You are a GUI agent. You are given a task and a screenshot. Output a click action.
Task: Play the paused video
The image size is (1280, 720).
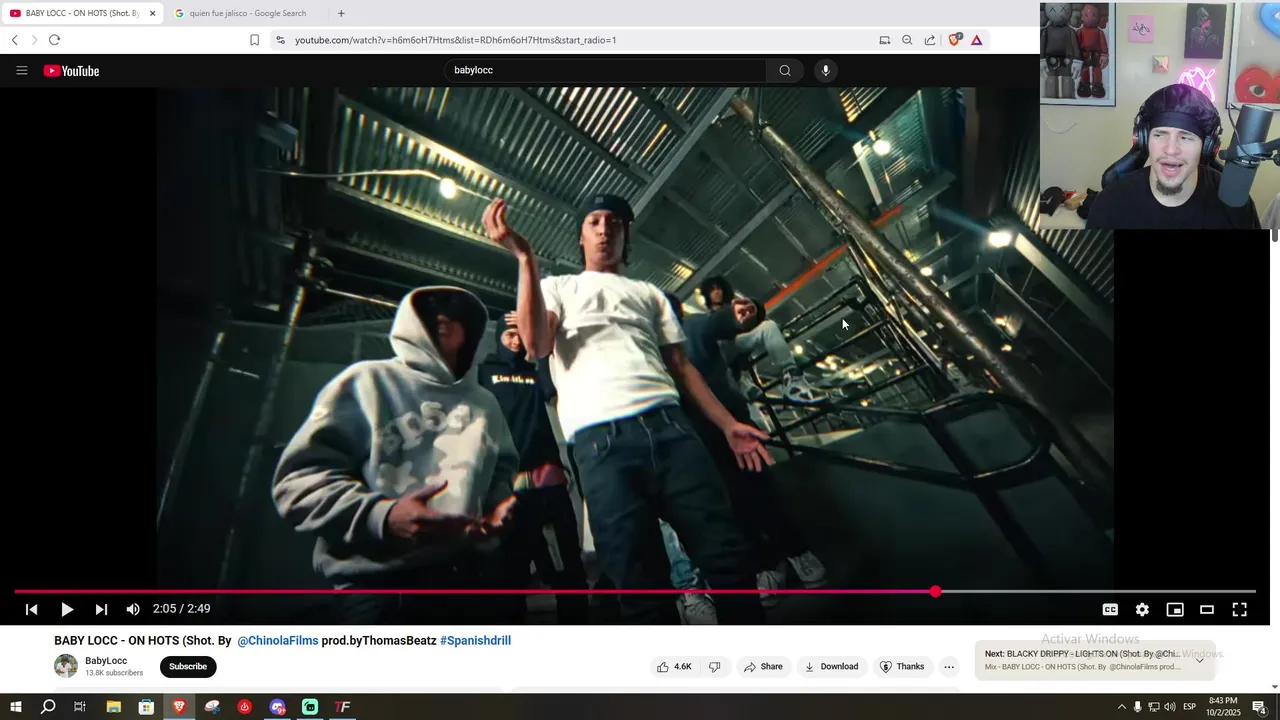point(66,609)
